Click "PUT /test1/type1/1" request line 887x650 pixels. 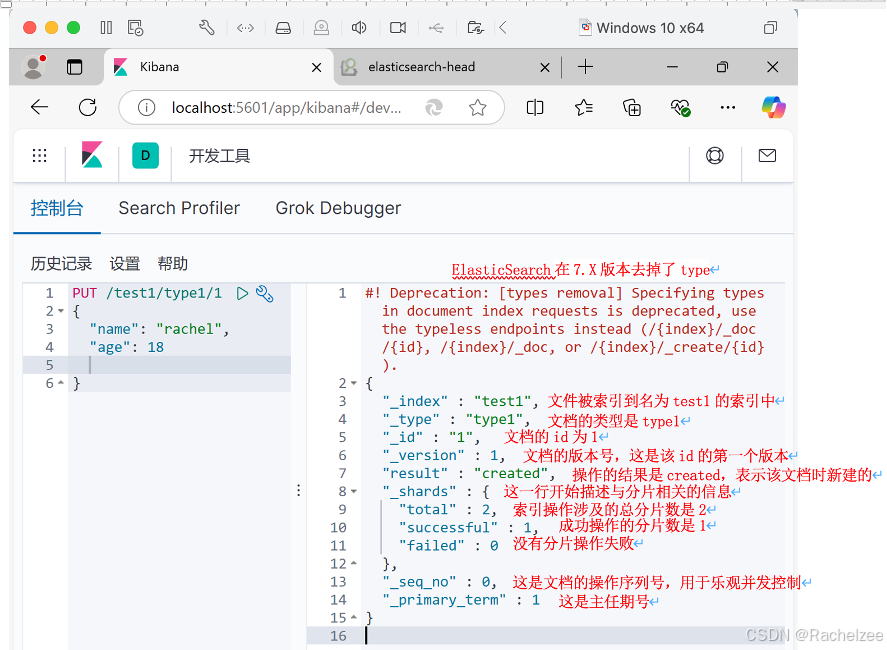coord(147,293)
